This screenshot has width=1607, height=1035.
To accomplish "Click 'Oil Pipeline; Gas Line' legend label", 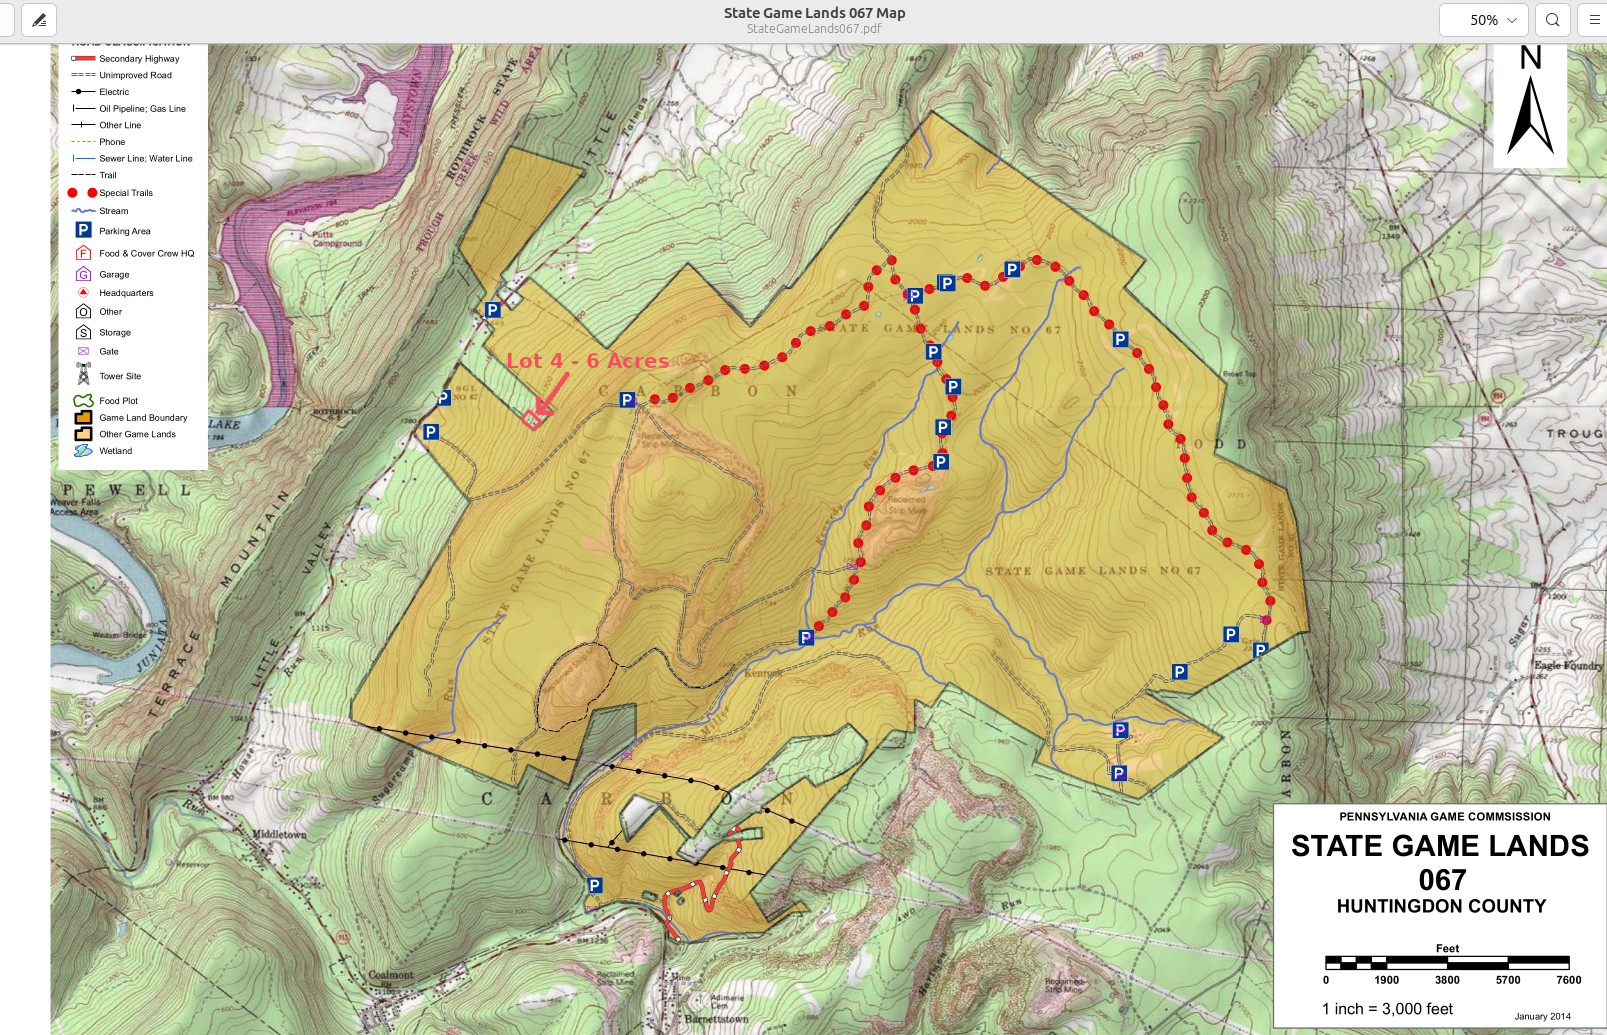I will tap(142, 108).
